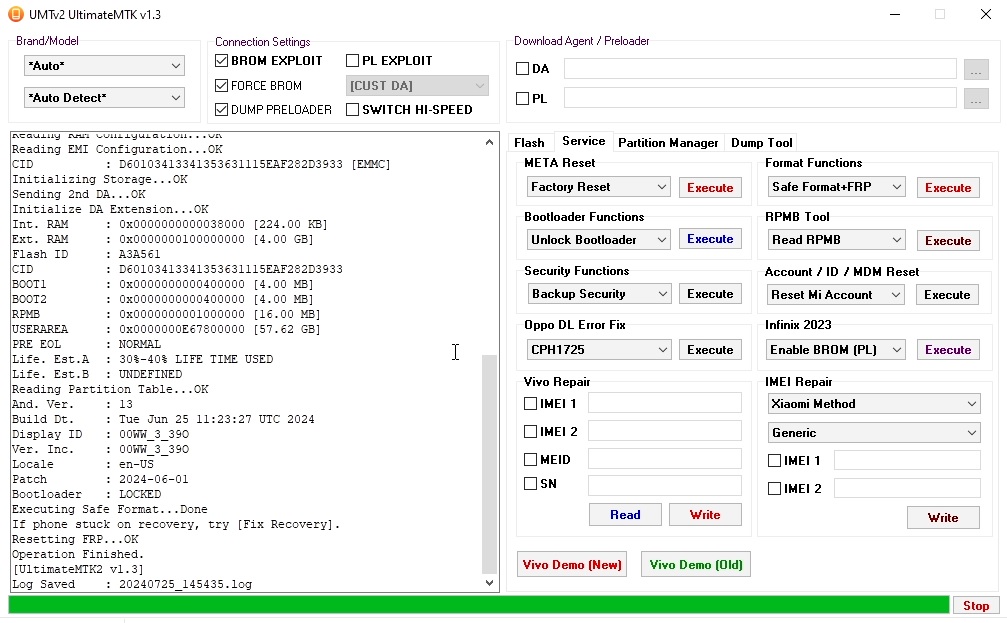This screenshot has height=623, width=1007.
Task: Click the IMEI Repair Write button
Action: pyautogui.click(x=943, y=517)
